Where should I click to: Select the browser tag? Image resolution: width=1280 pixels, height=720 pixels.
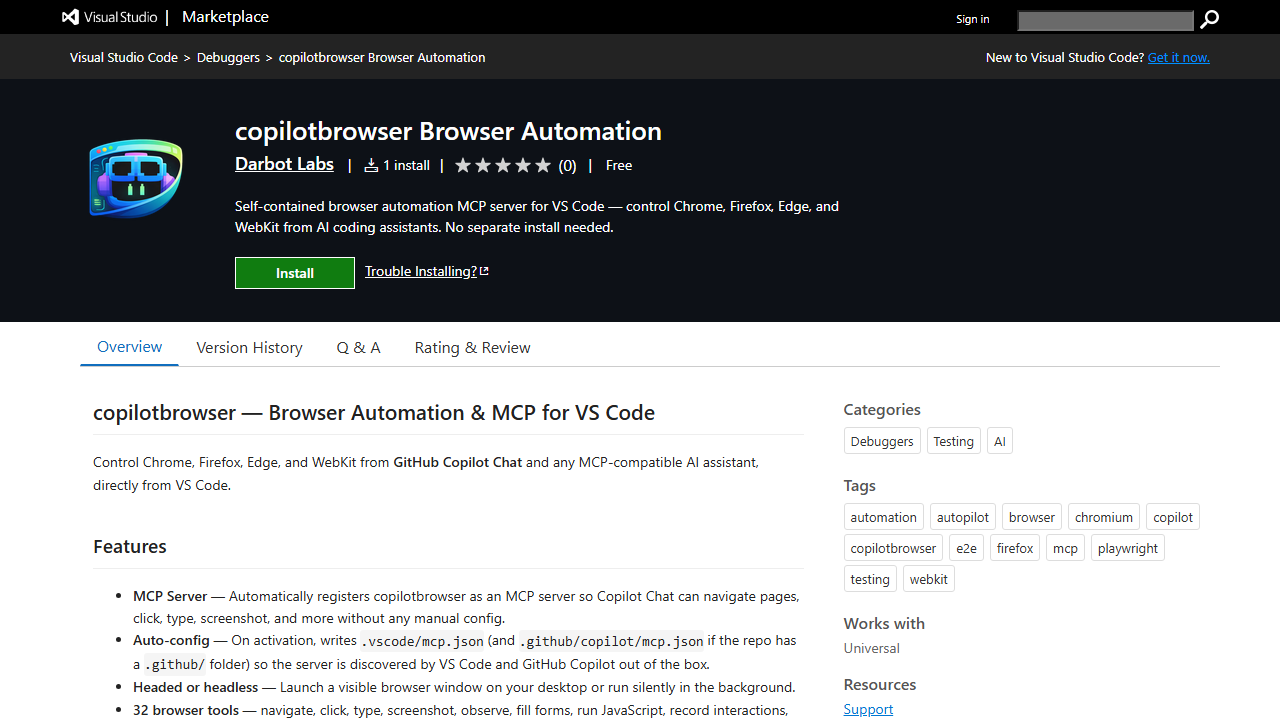point(1031,517)
